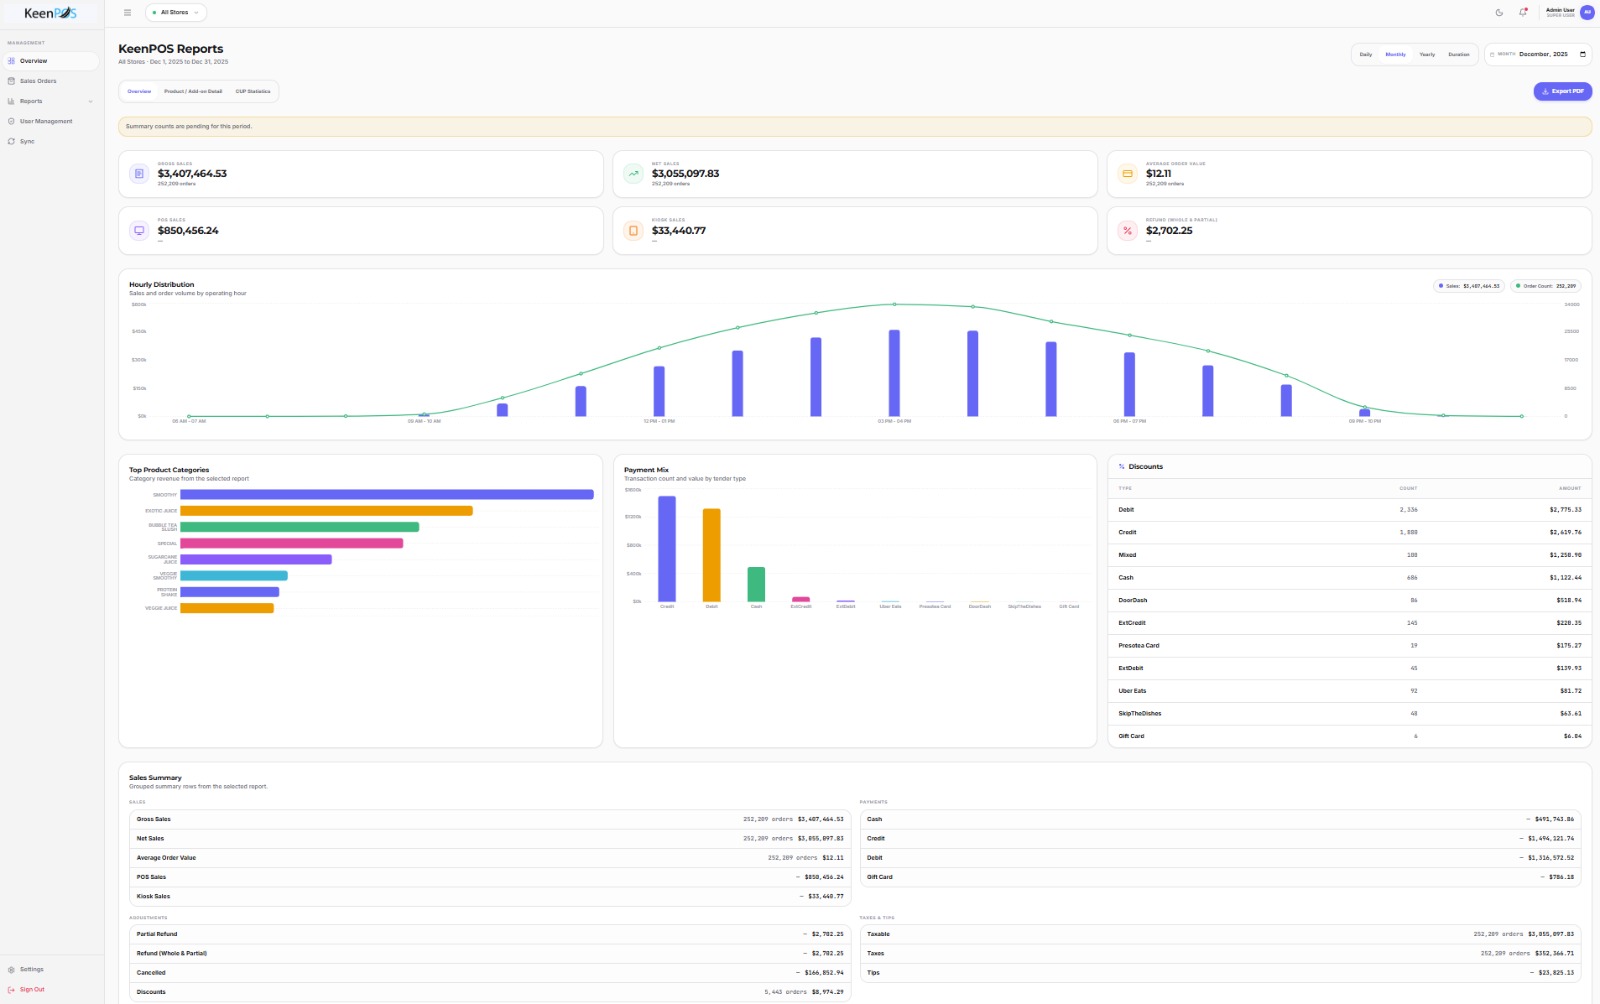Open the All Stores dropdown
Screen dimensions: 1600x1004
(x=175, y=13)
